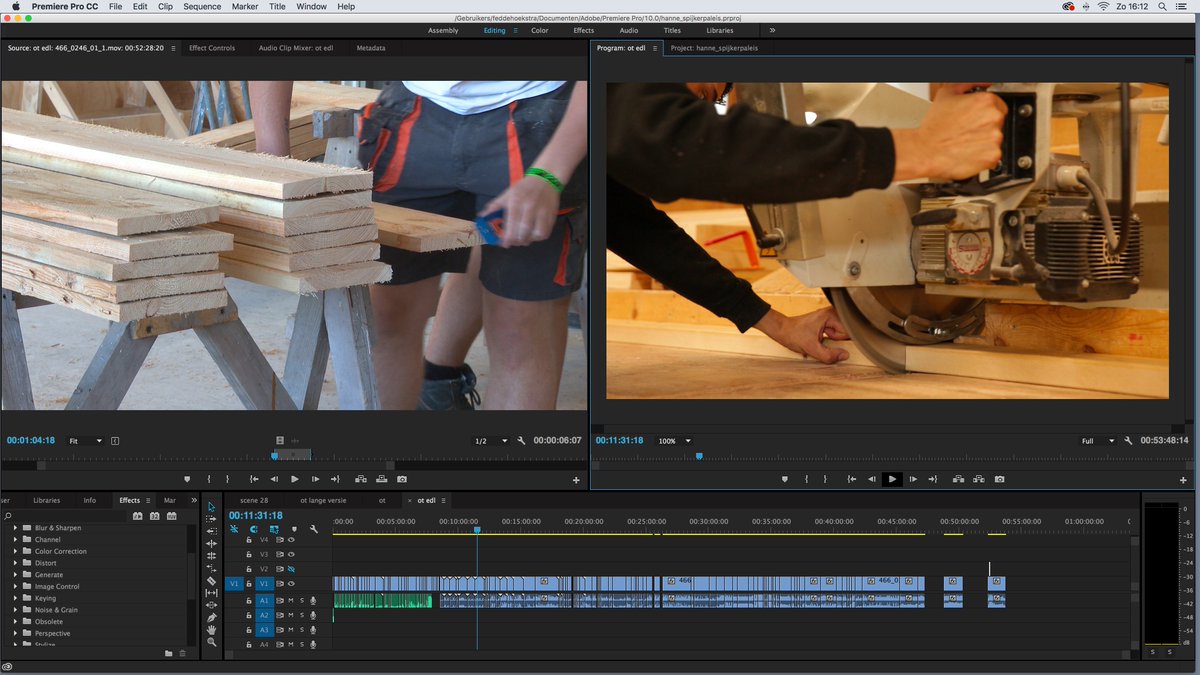Open Source monitor Fit zoom dropdown

pos(85,441)
